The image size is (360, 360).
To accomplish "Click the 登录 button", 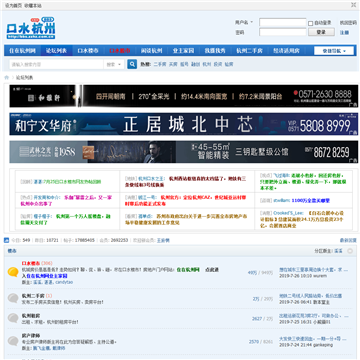I will click(x=321, y=32).
